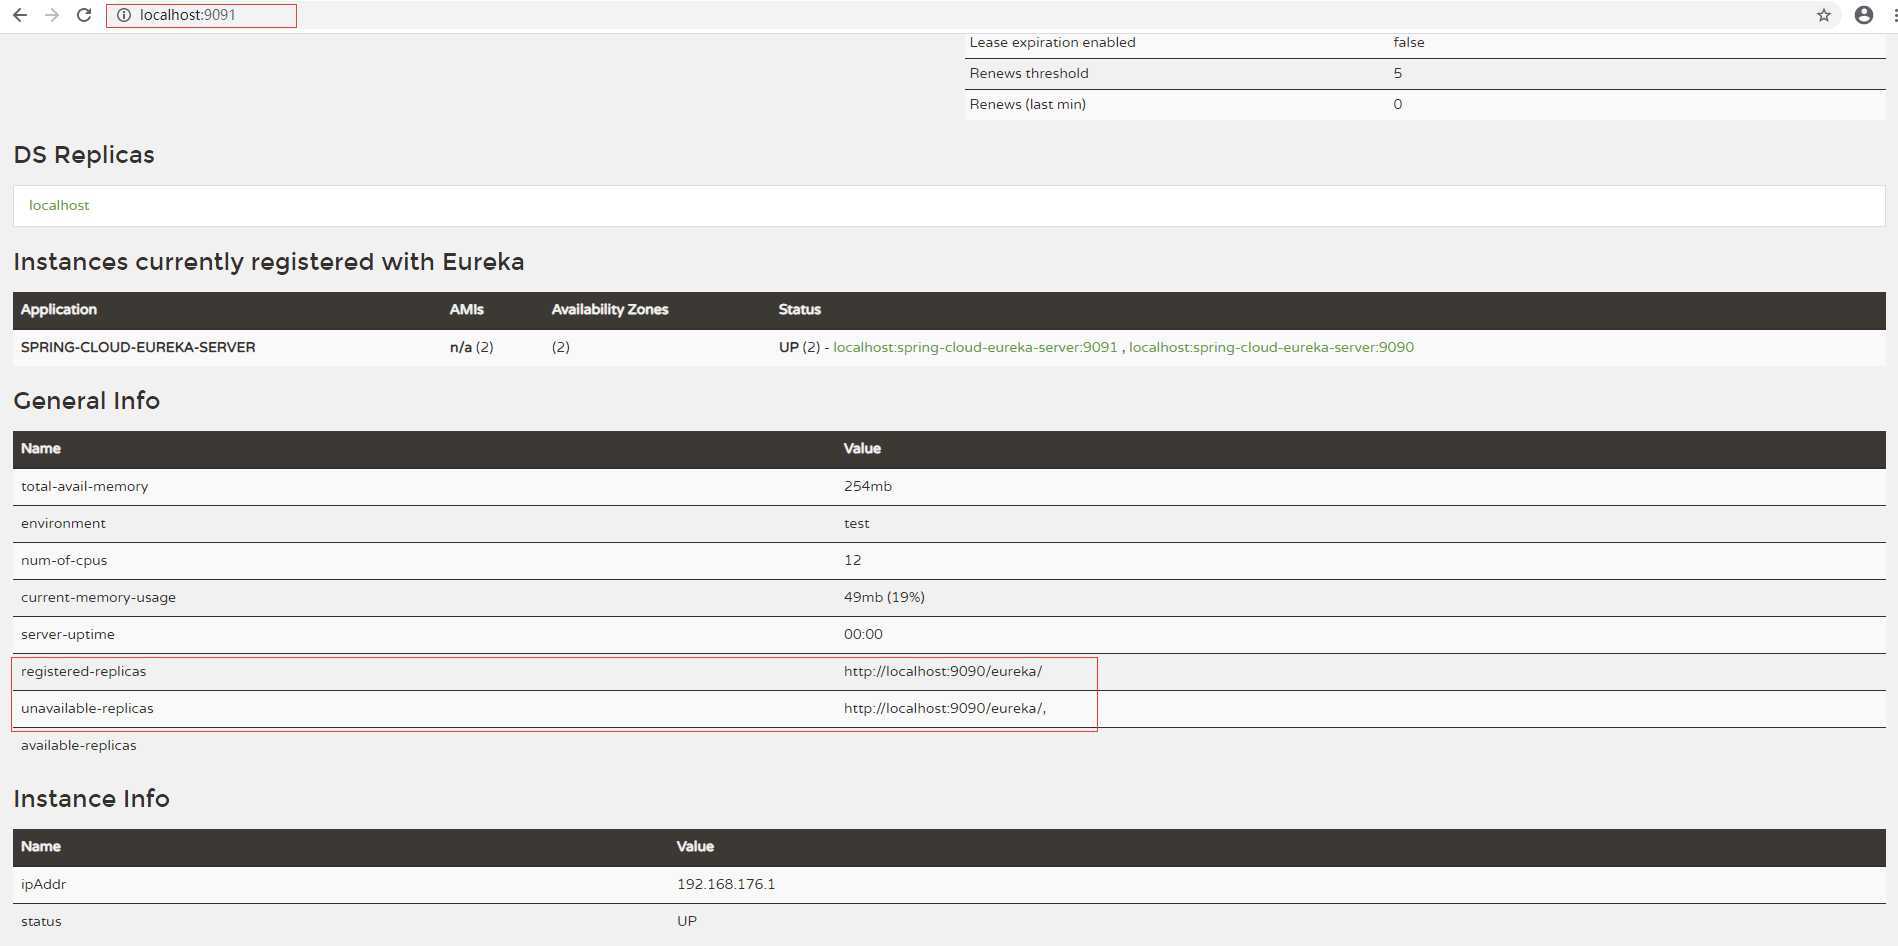Select the Renews threshold value 5
The image size is (1898, 946).
click(x=1398, y=73)
